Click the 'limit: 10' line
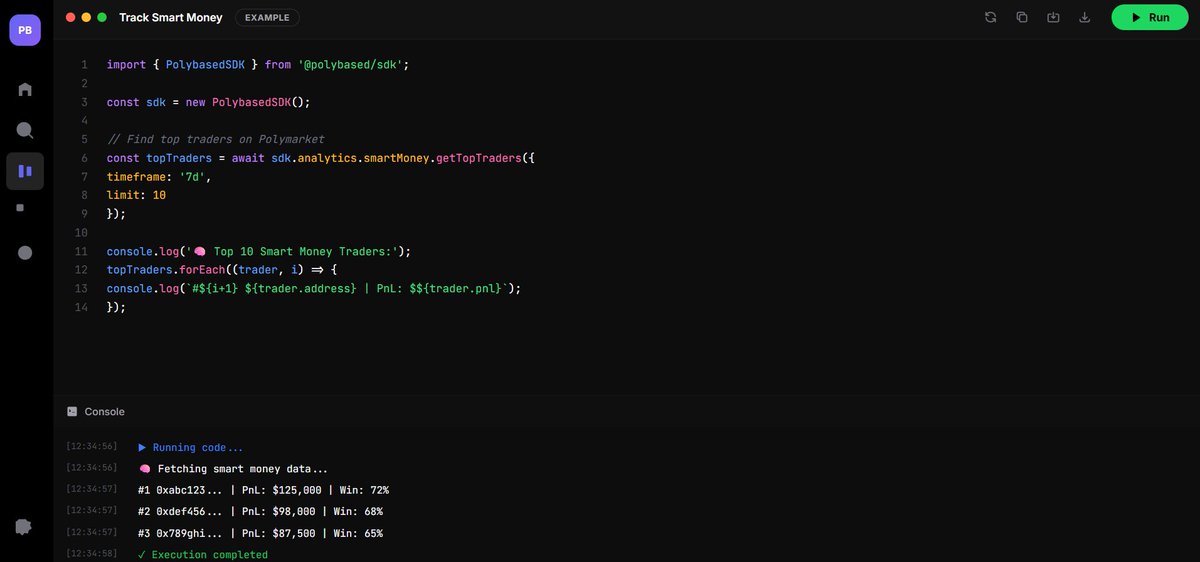1200x562 pixels. click(x=136, y=195)
